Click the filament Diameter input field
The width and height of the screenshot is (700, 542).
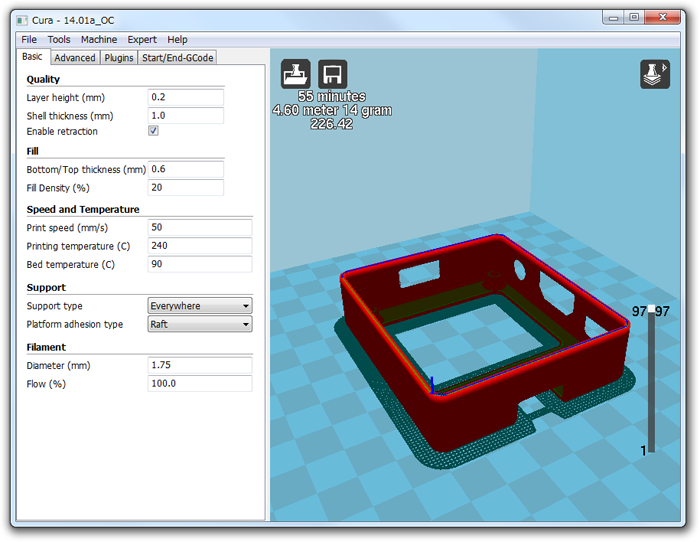click(200, 365)
